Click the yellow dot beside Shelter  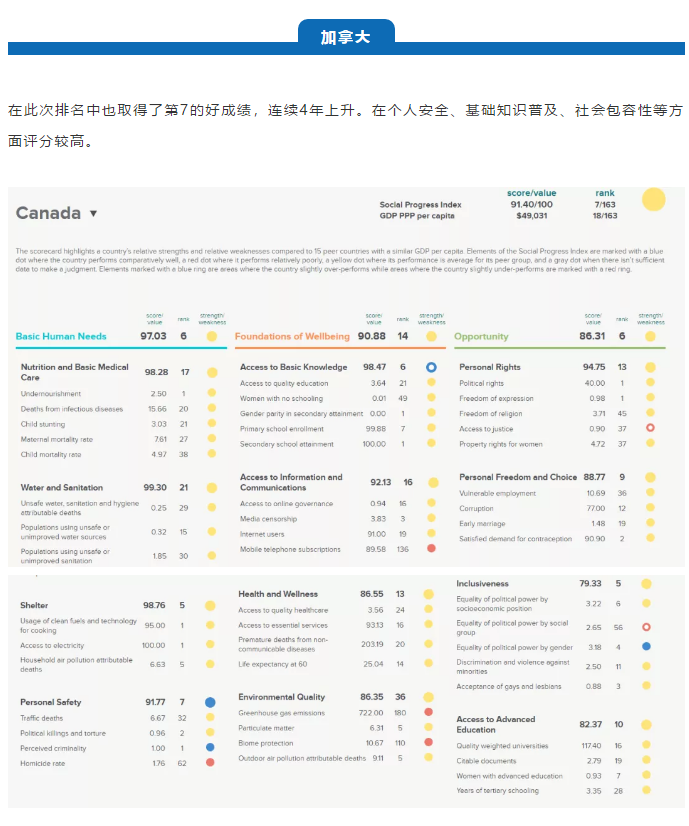click(210, 605)
